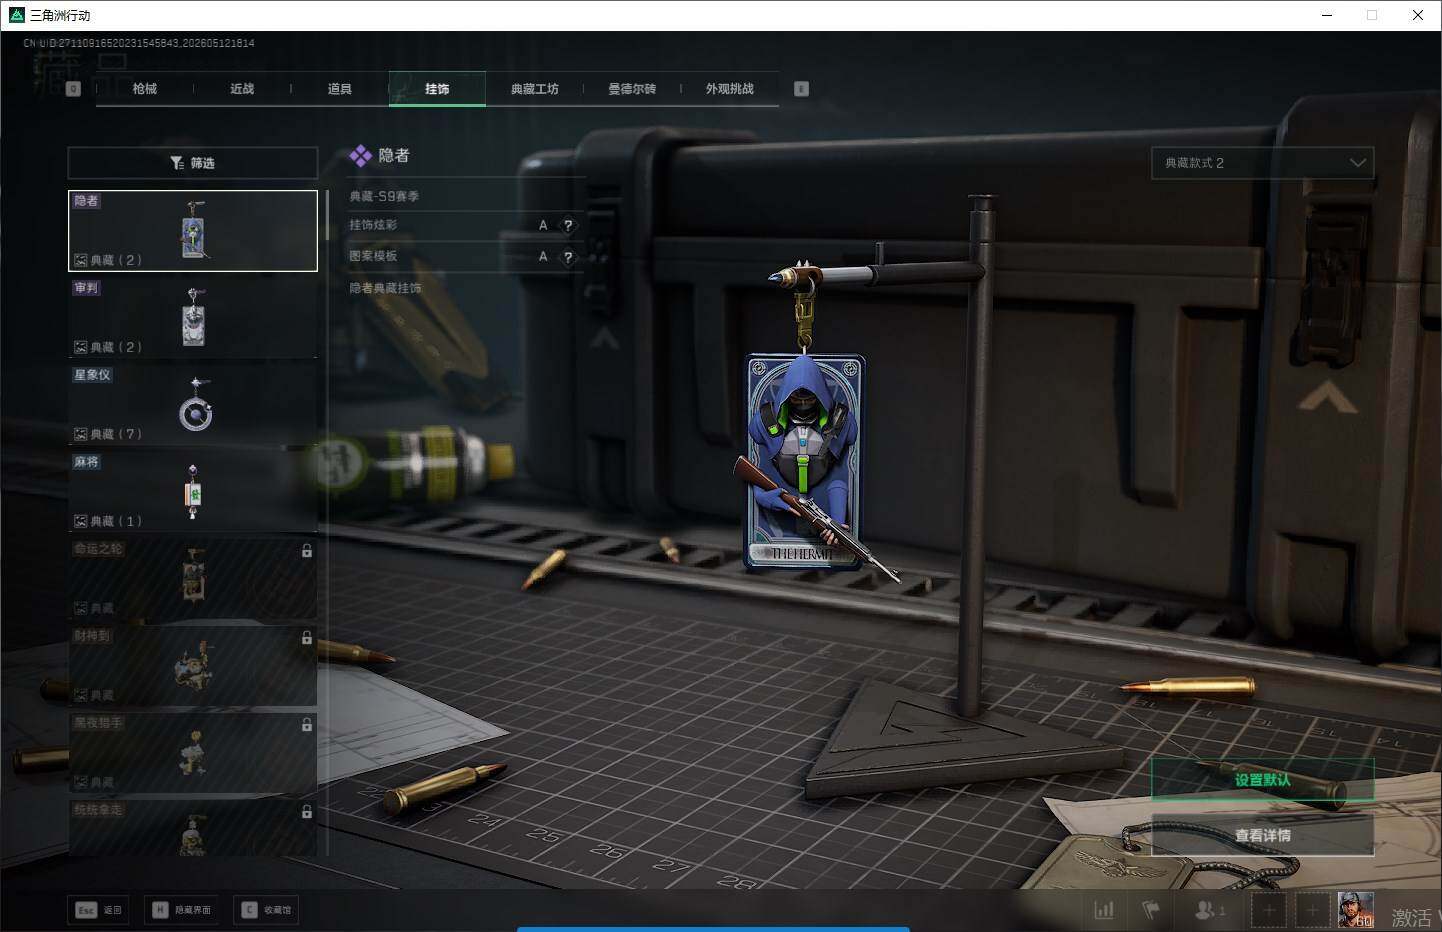Viewport: 1442px width, 932px height.
Task: Click the Q previous-tab key icon
Action: point(73,89)
